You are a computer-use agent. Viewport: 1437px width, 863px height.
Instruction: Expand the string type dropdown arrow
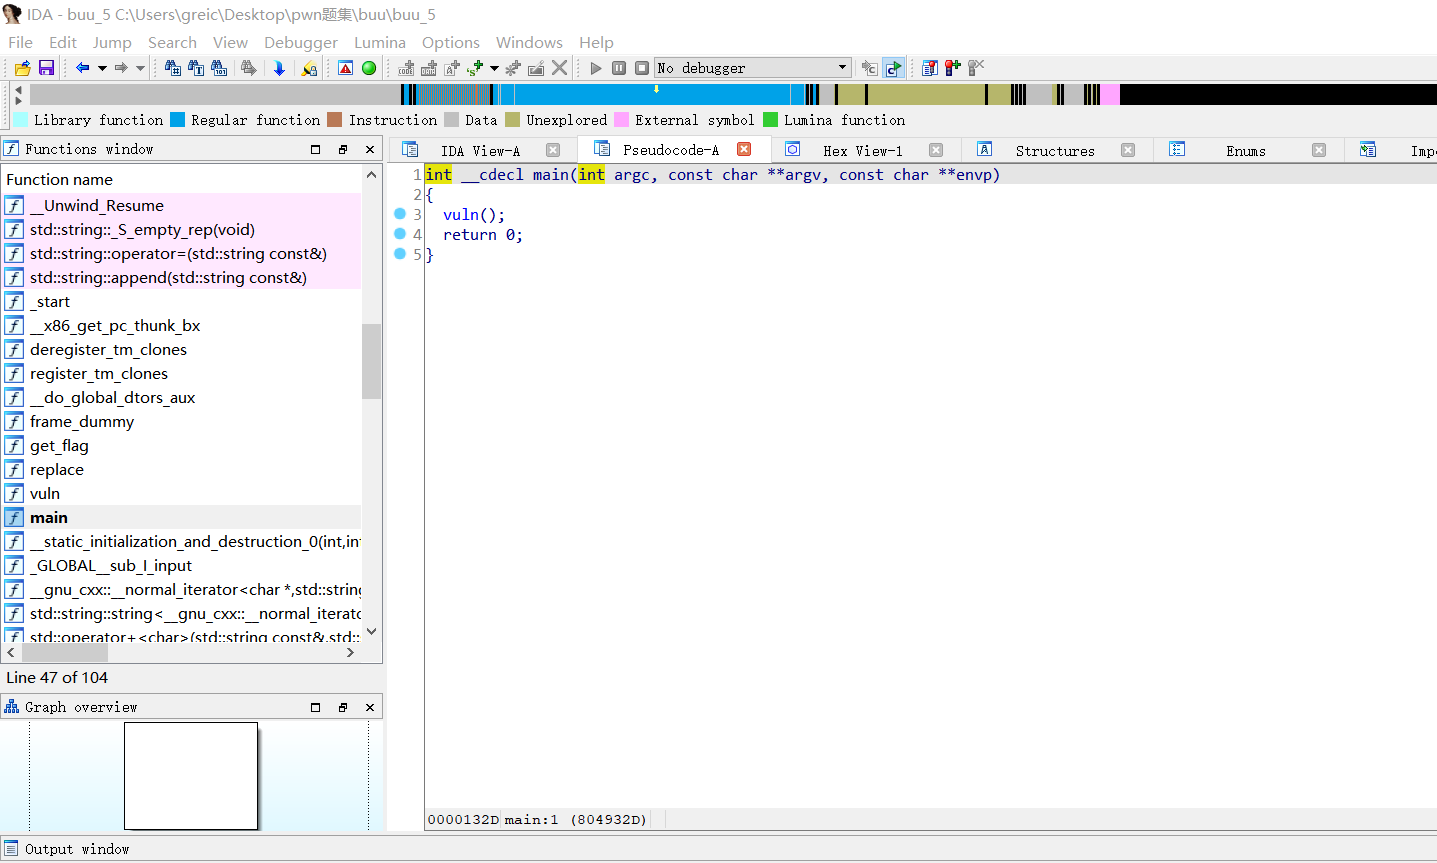coord(494,68)
